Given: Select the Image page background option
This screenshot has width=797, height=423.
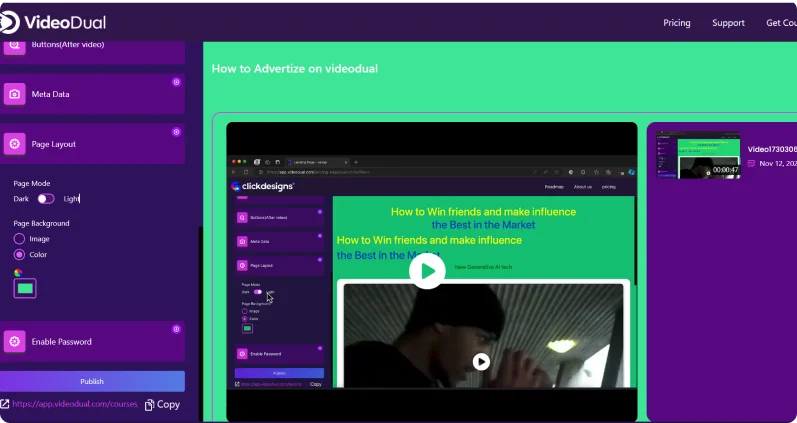Looking at the screenshot, I should coord(19,239).
